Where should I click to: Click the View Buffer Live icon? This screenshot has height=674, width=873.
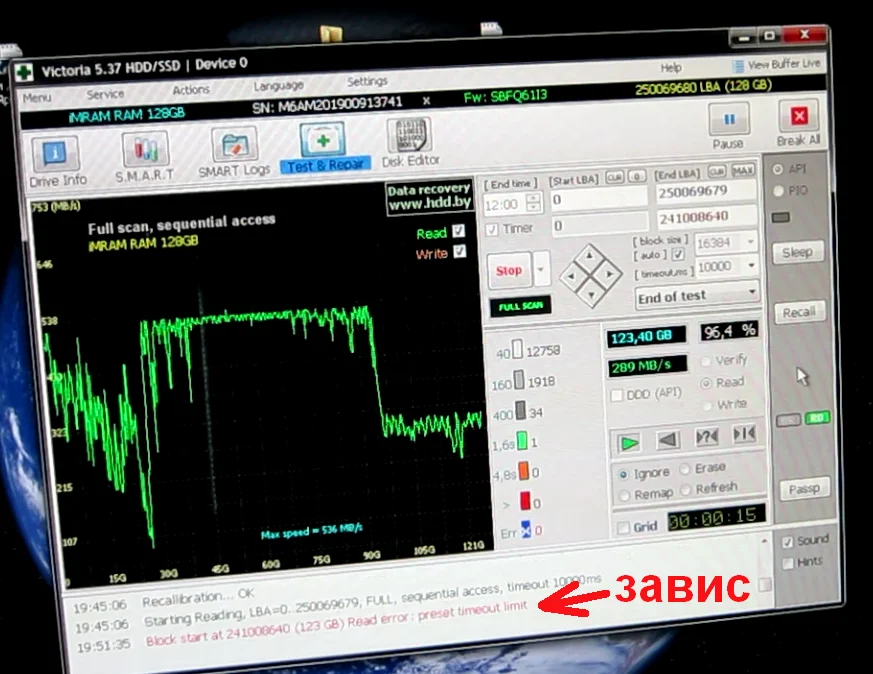pyautogui.click(x=738, y=66)
